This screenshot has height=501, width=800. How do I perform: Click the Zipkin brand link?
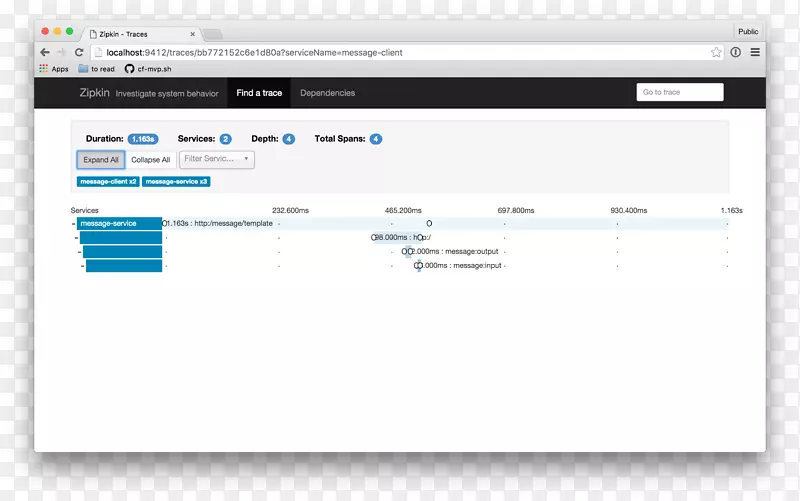click(x=94, y=93)
